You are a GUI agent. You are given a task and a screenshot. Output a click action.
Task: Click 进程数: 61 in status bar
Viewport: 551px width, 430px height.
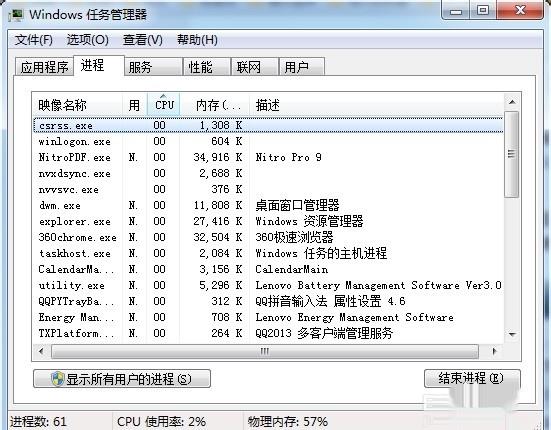[38, 422]
